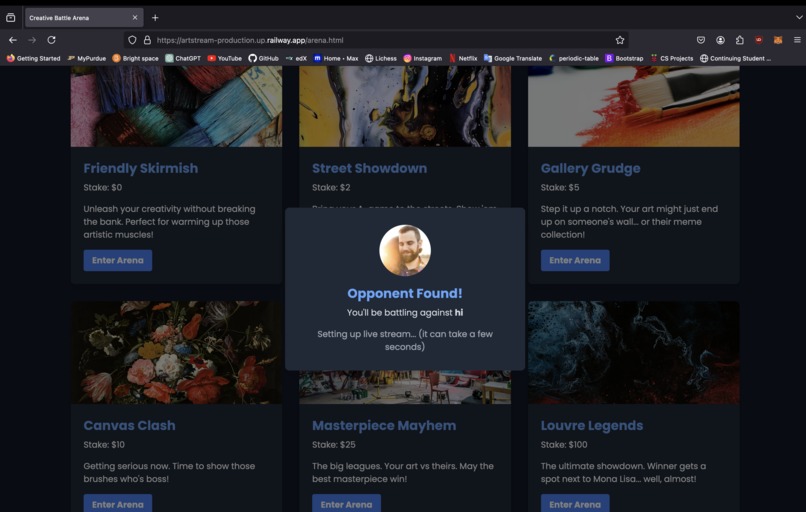This screenshot has height=512, width=806.
Task: Click the Friendly Skirmish title
Action: pos(141,169)
